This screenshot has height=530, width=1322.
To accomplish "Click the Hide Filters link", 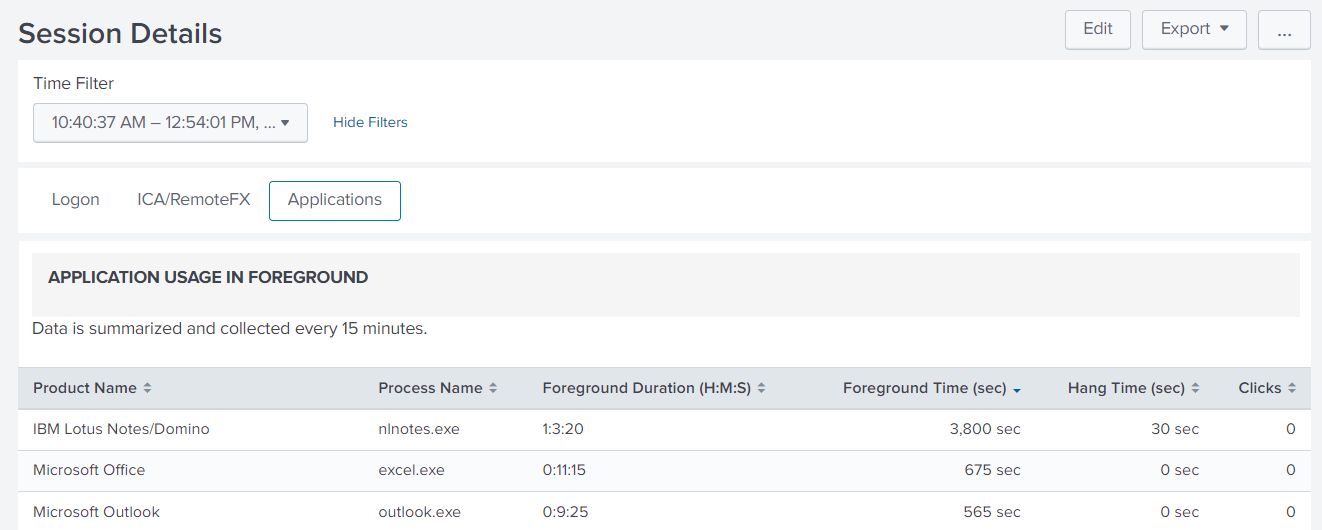I will point(370,122).
